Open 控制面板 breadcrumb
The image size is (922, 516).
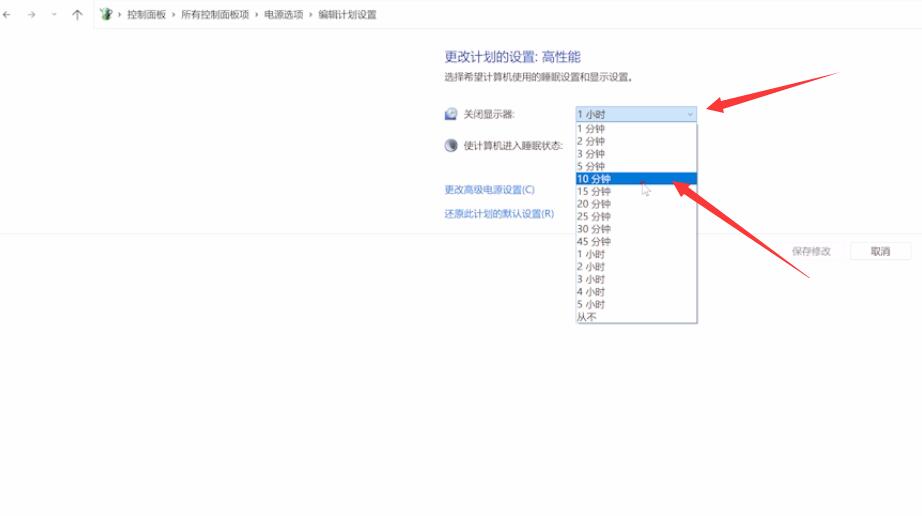coord(146,15)
